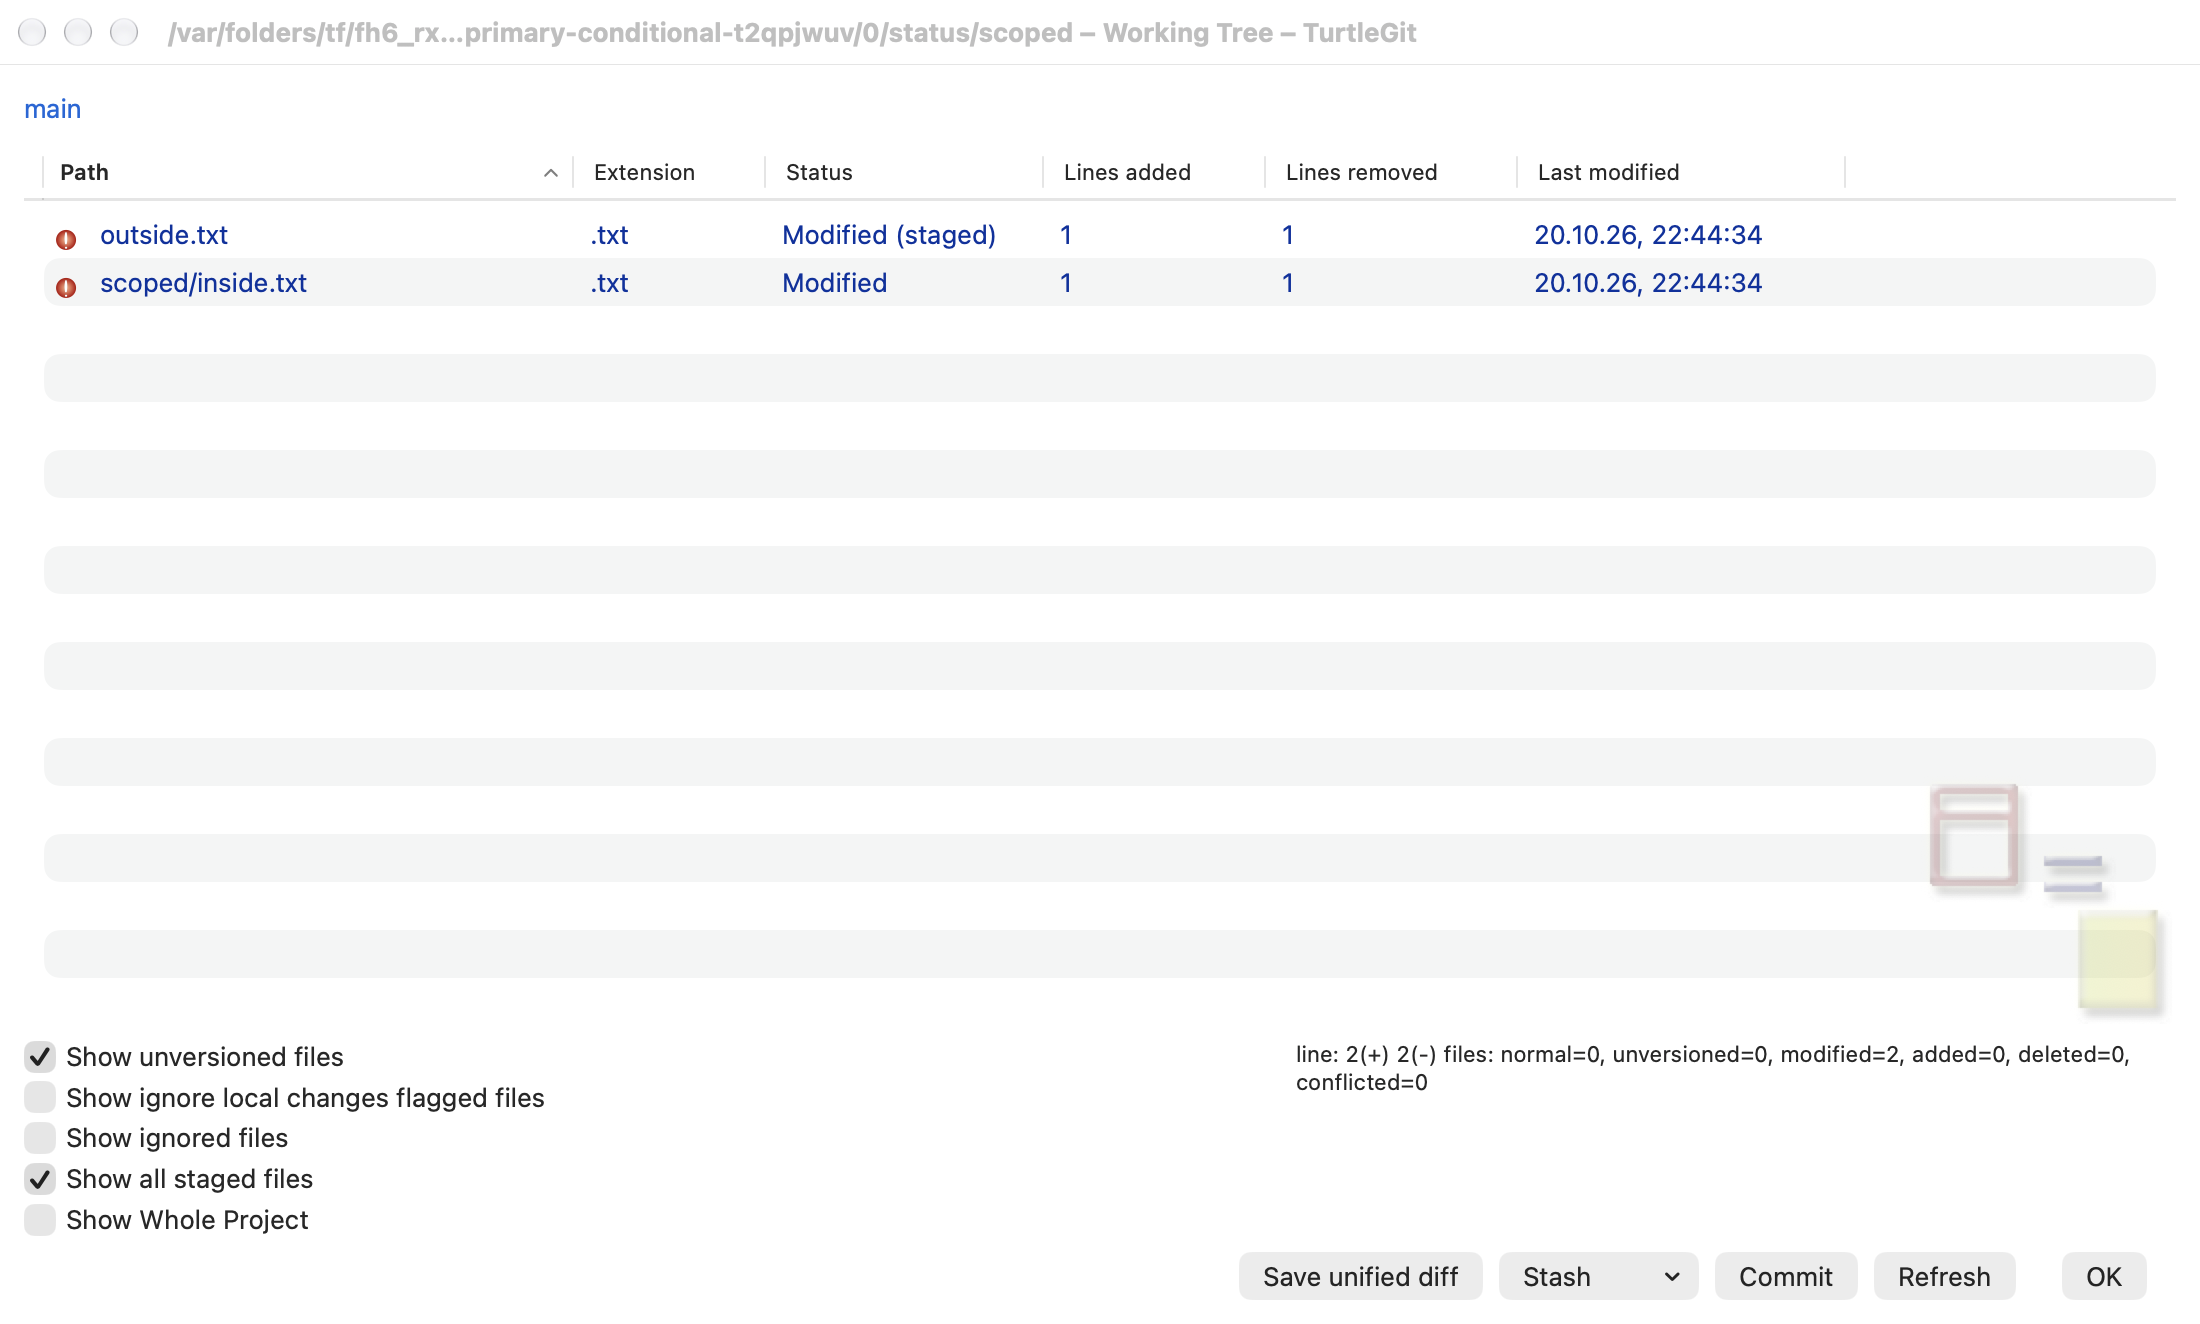Viewport: 2200px width, 1324px height.
Task: Click the last modified time of outside.txt
Action: click(x=1648, y=235)
